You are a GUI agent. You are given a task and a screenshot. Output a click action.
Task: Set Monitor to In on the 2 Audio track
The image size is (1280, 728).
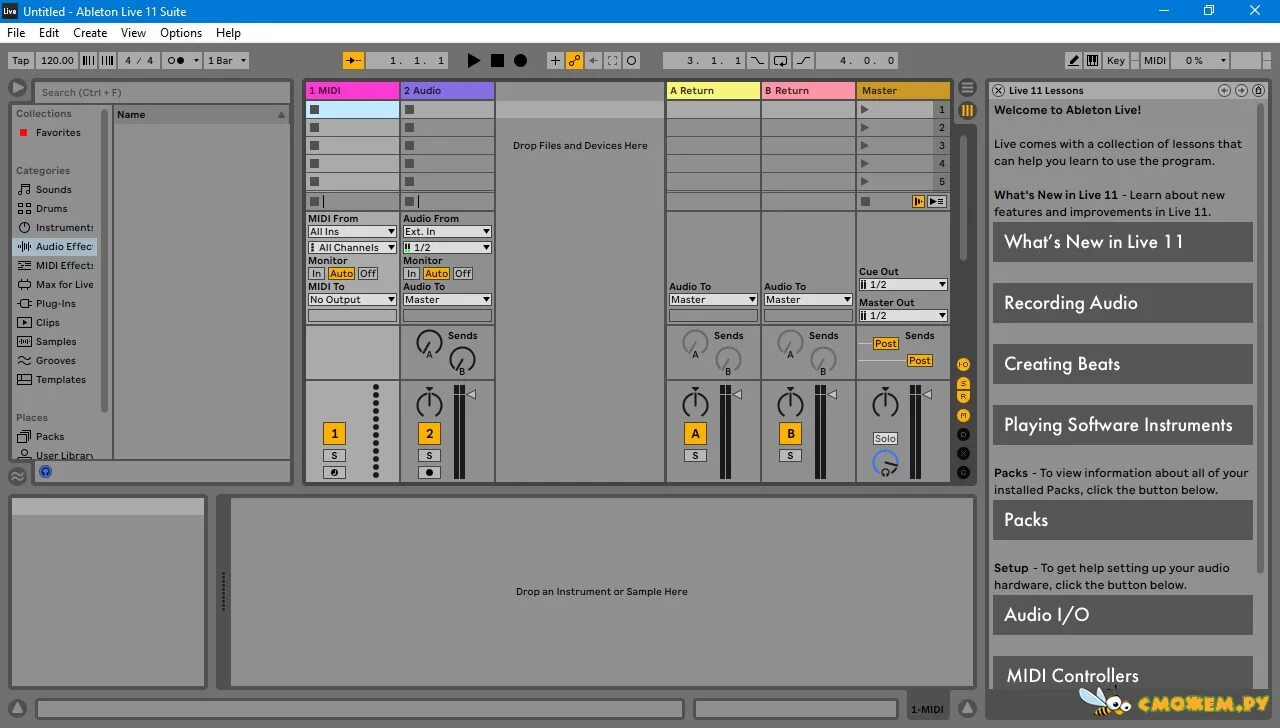pos(412,272)
